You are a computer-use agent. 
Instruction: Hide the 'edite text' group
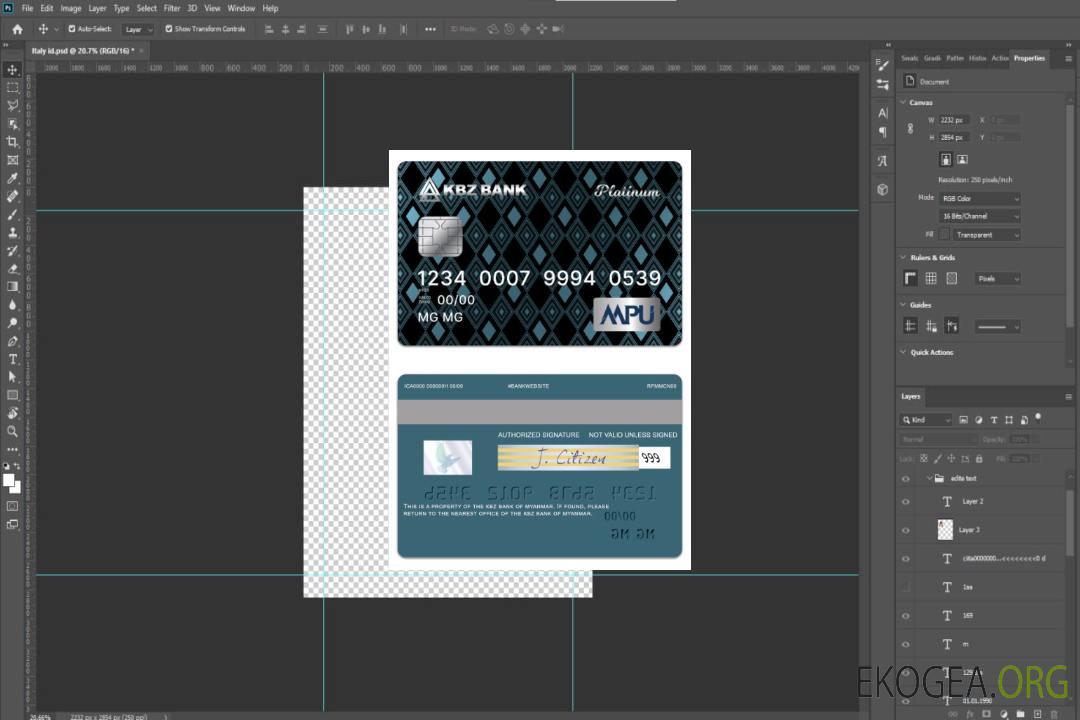click(906, 478)
